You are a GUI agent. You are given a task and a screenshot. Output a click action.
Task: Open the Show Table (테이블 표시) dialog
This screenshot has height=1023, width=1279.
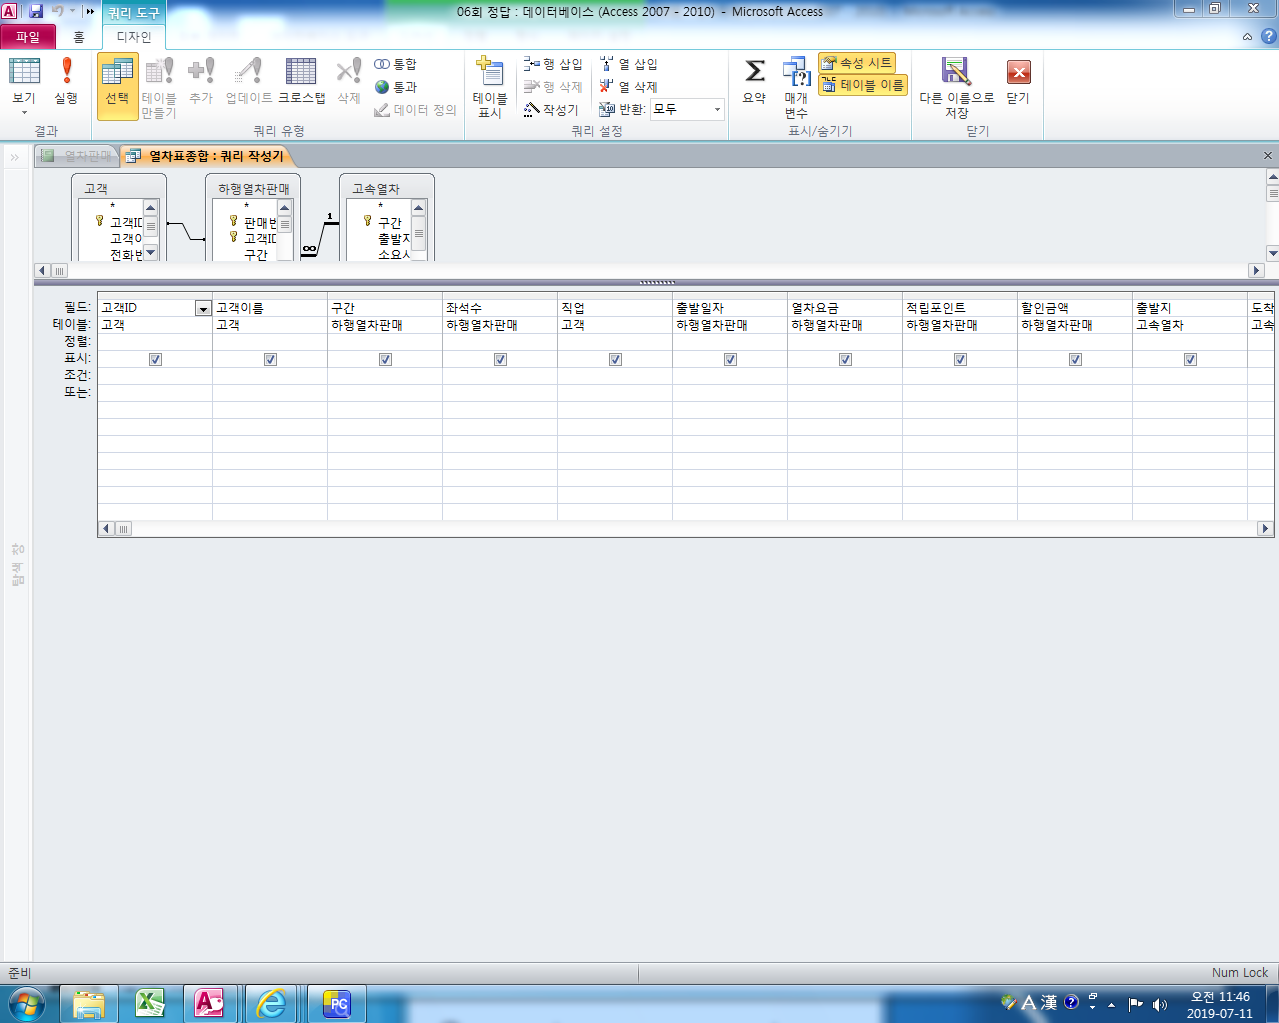(489, 85)
